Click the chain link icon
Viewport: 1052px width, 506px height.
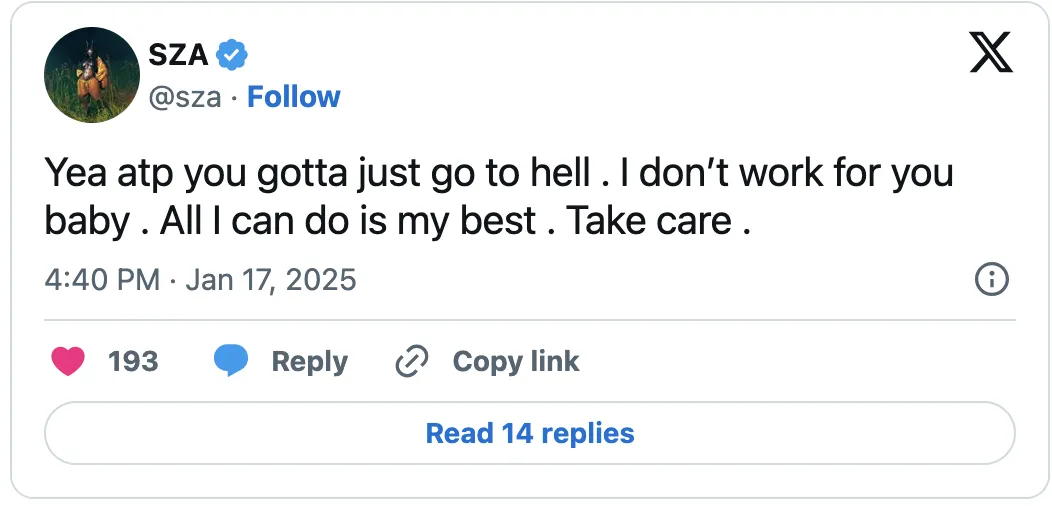coord(411,361)
